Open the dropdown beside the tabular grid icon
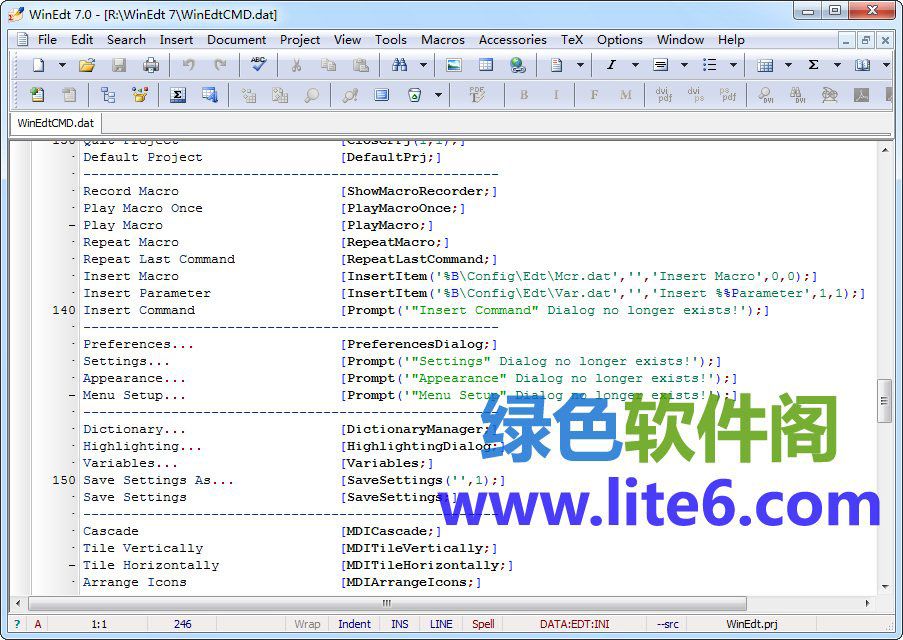 coord(788,65)
